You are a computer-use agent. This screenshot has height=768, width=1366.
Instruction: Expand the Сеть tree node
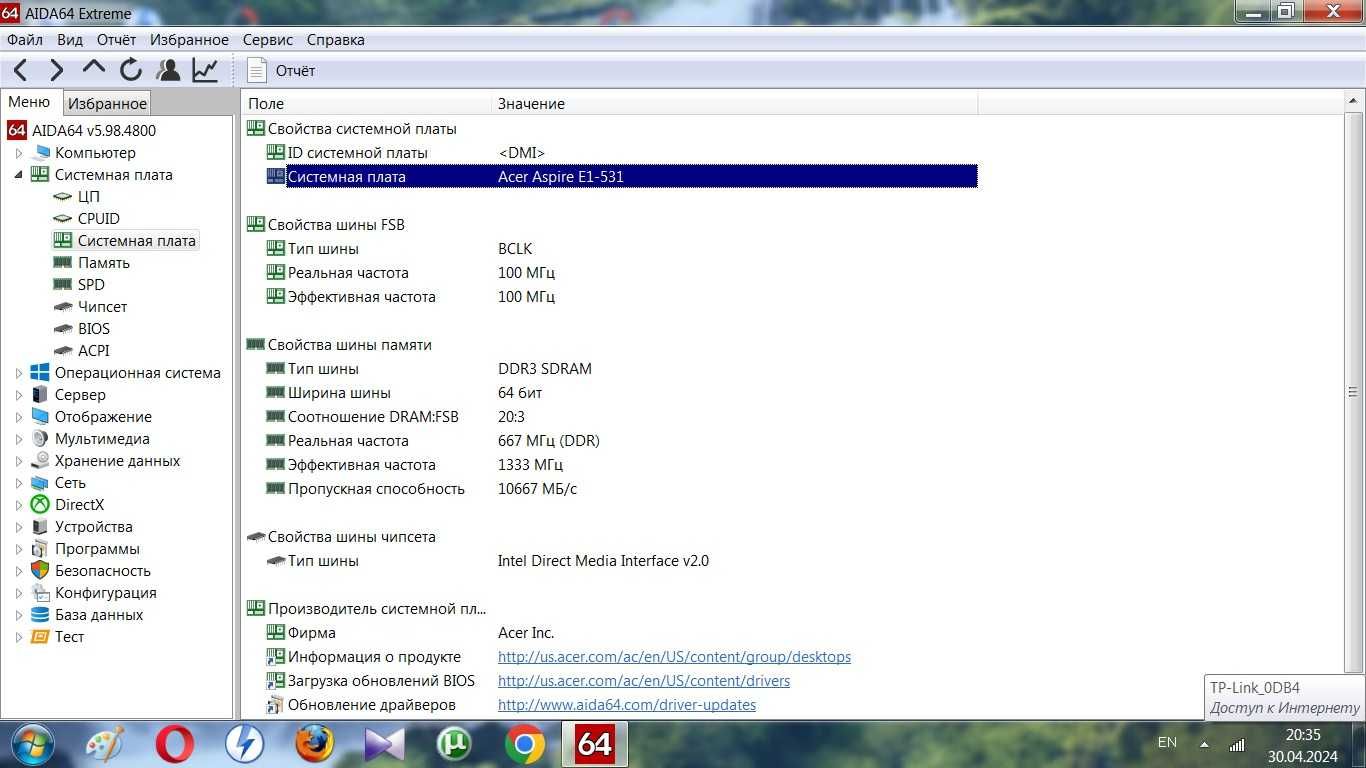tap(18, 483)
